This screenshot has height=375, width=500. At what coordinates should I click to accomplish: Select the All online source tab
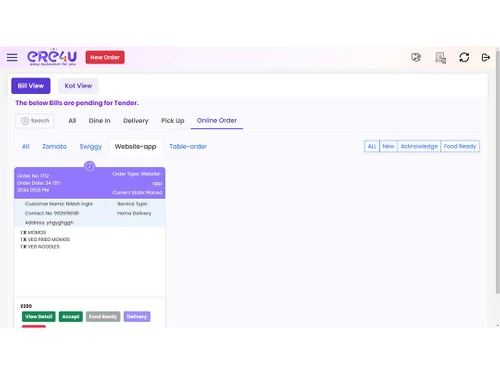point(26,146)
